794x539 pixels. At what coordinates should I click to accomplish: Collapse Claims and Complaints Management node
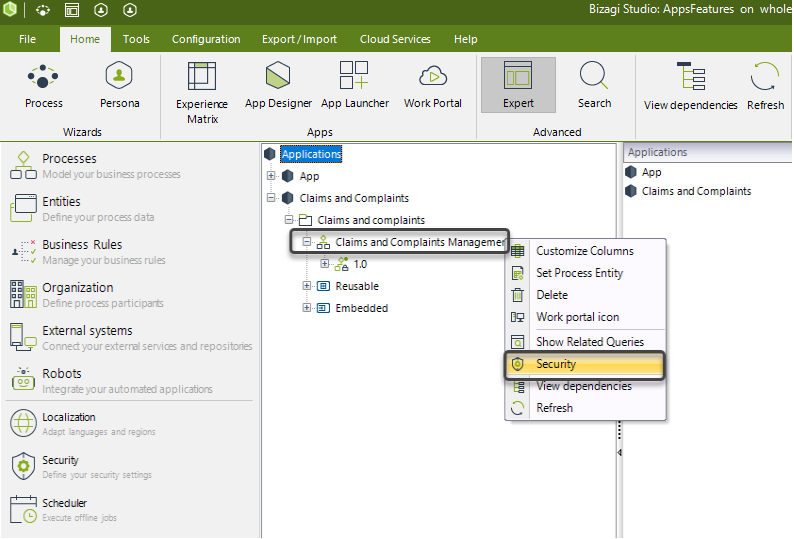[306, 242]
